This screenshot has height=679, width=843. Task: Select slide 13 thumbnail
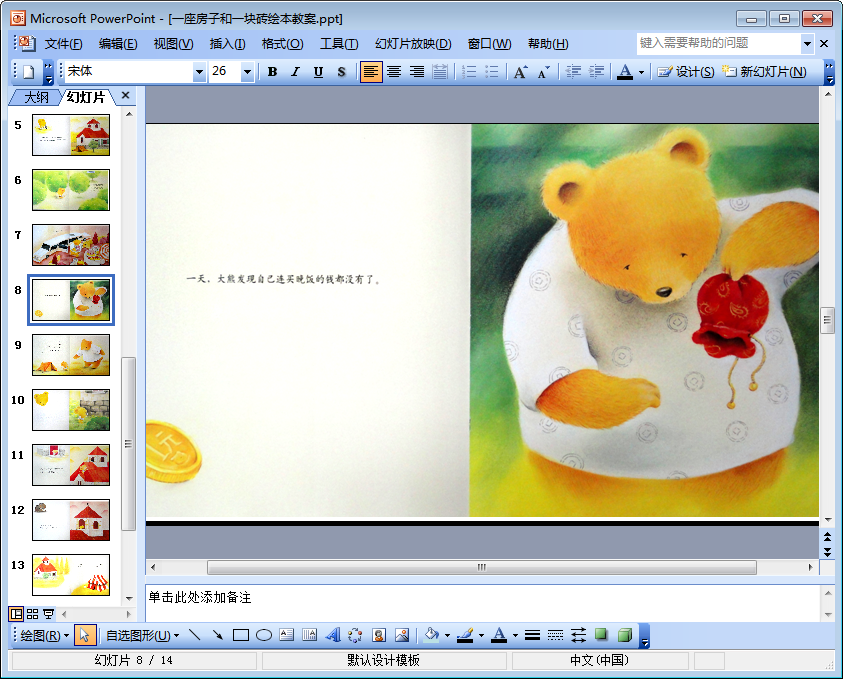[x=71, y=575]
